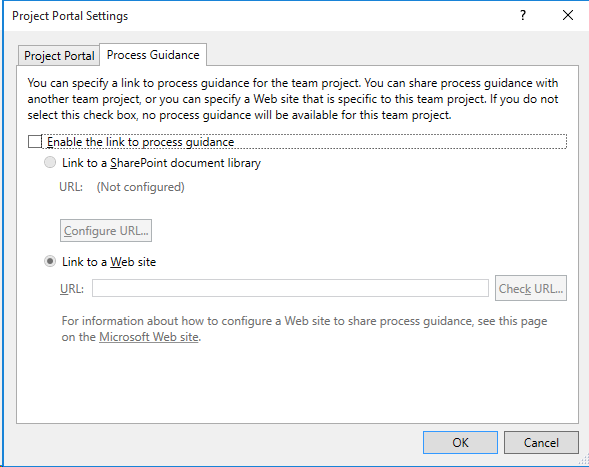This screenshot has height=467, width=589.
Task: Click the Project Portal Settings title text
Action: [70, 16]
